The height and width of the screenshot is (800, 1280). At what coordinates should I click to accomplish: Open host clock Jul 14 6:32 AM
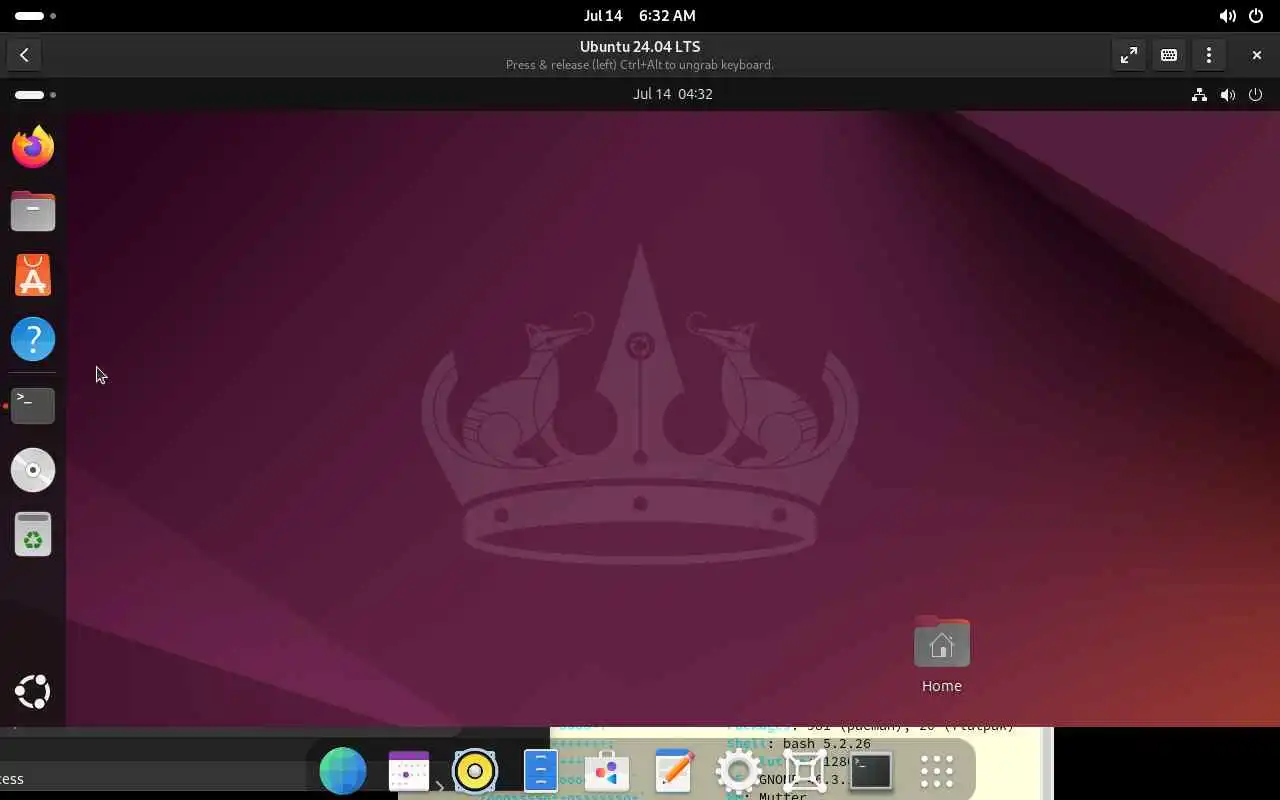[x=640, y=16]
